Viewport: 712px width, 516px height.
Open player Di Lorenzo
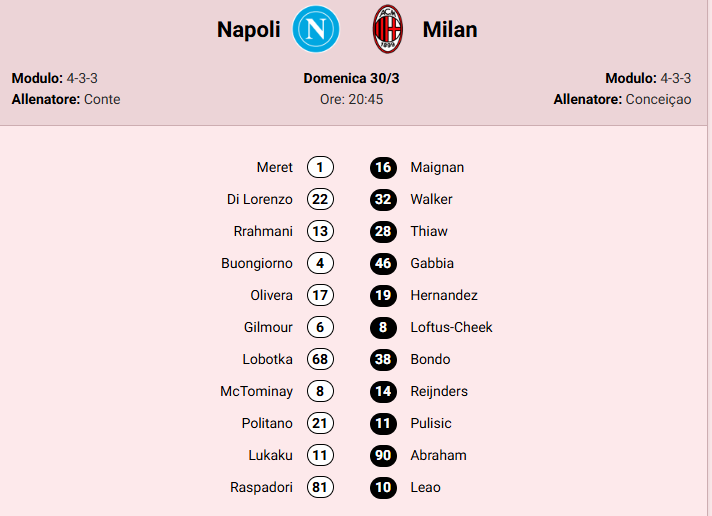tap(260, 199)
